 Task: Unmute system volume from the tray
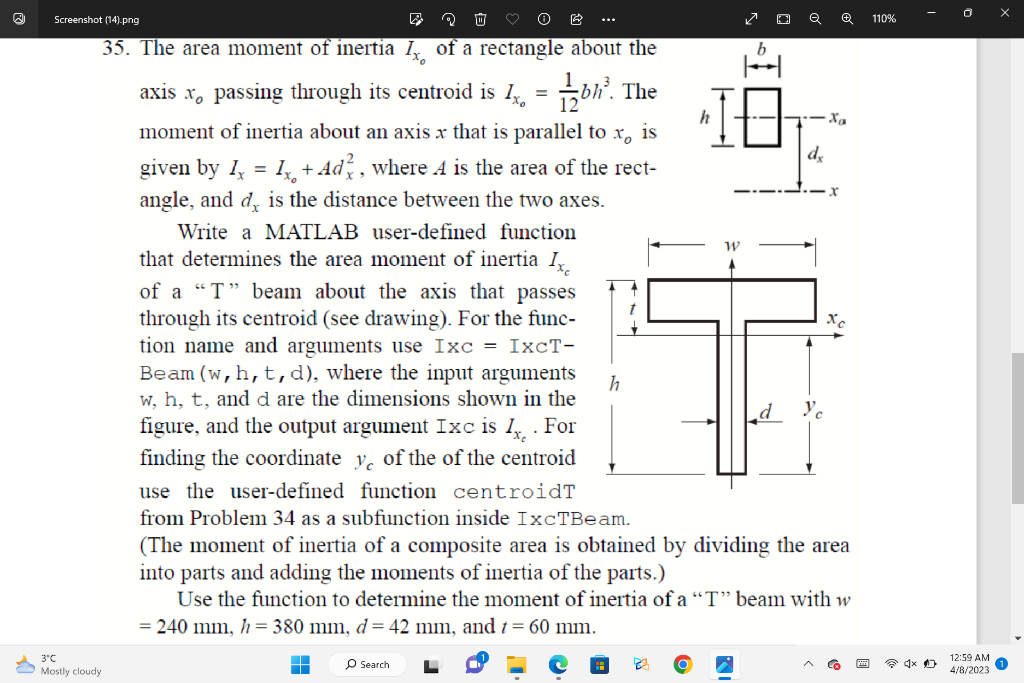(910, 664)
